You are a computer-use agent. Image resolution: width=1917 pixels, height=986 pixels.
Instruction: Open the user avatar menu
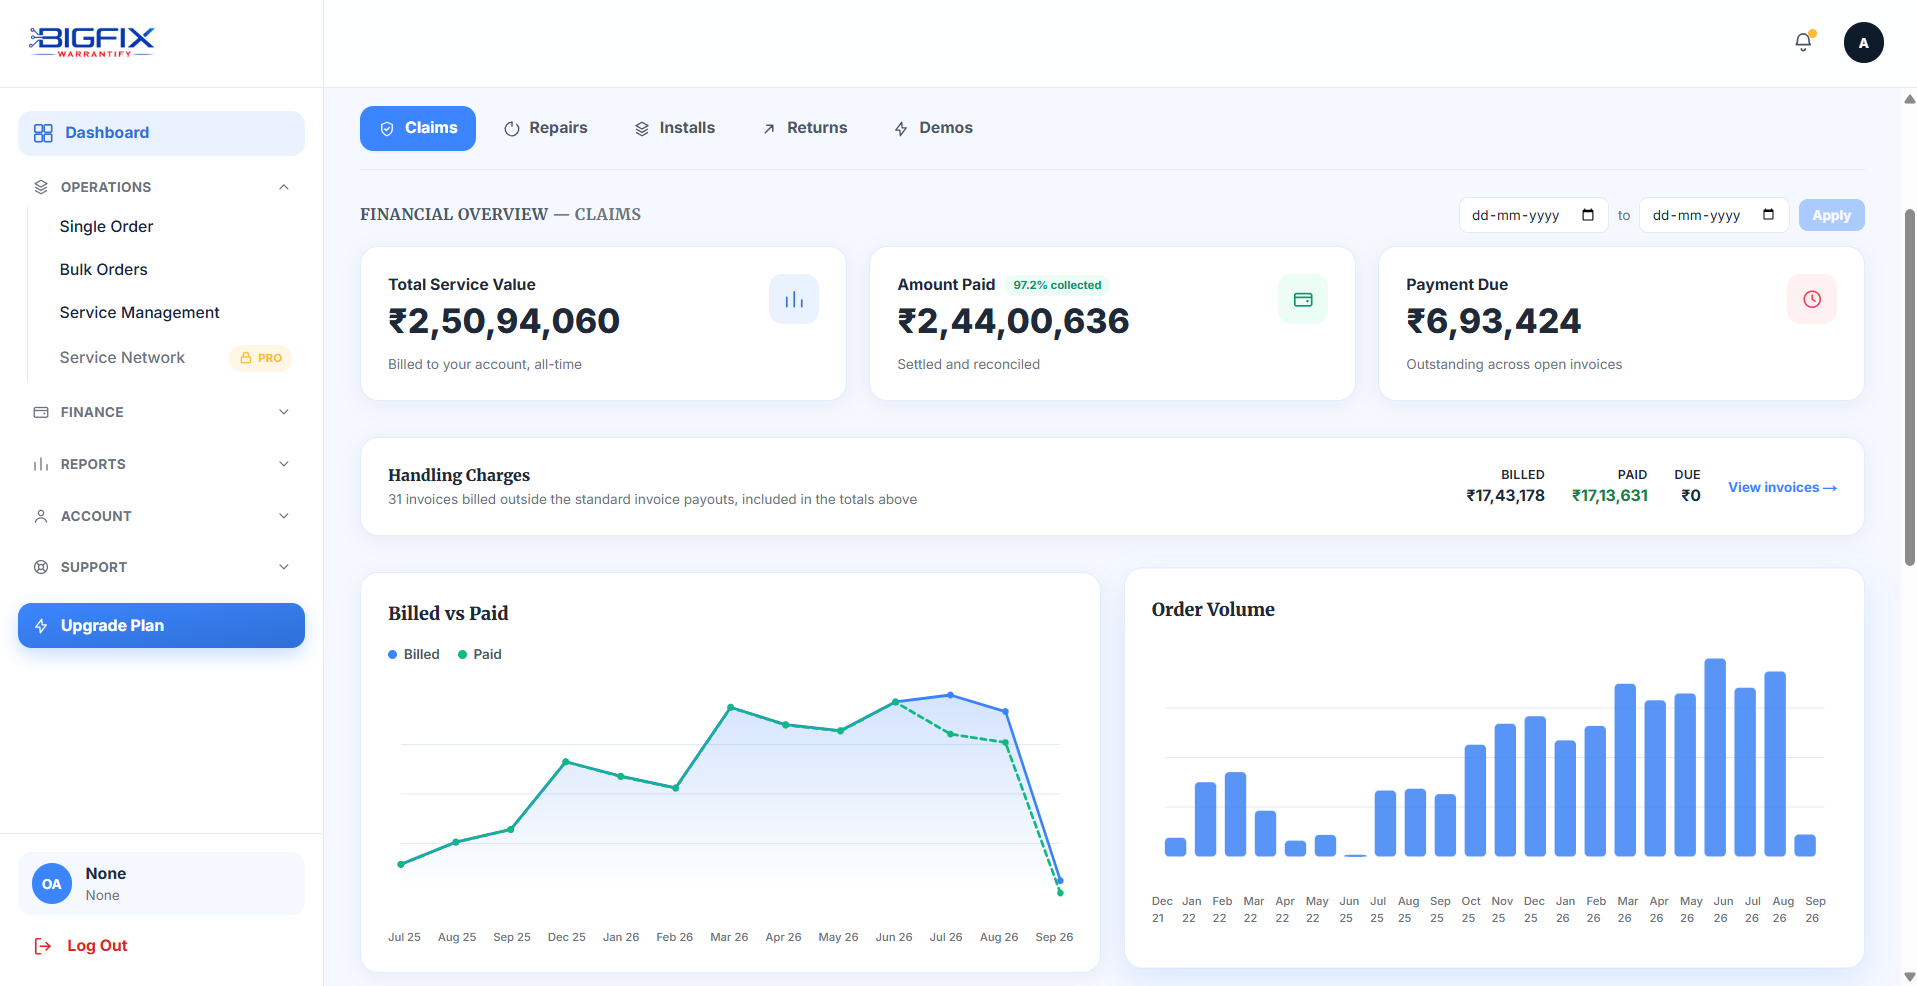click(x=1863, y=43)
